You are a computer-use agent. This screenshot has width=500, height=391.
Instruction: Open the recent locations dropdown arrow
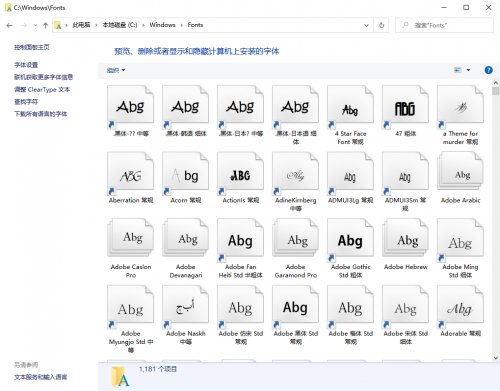[35, 25]
